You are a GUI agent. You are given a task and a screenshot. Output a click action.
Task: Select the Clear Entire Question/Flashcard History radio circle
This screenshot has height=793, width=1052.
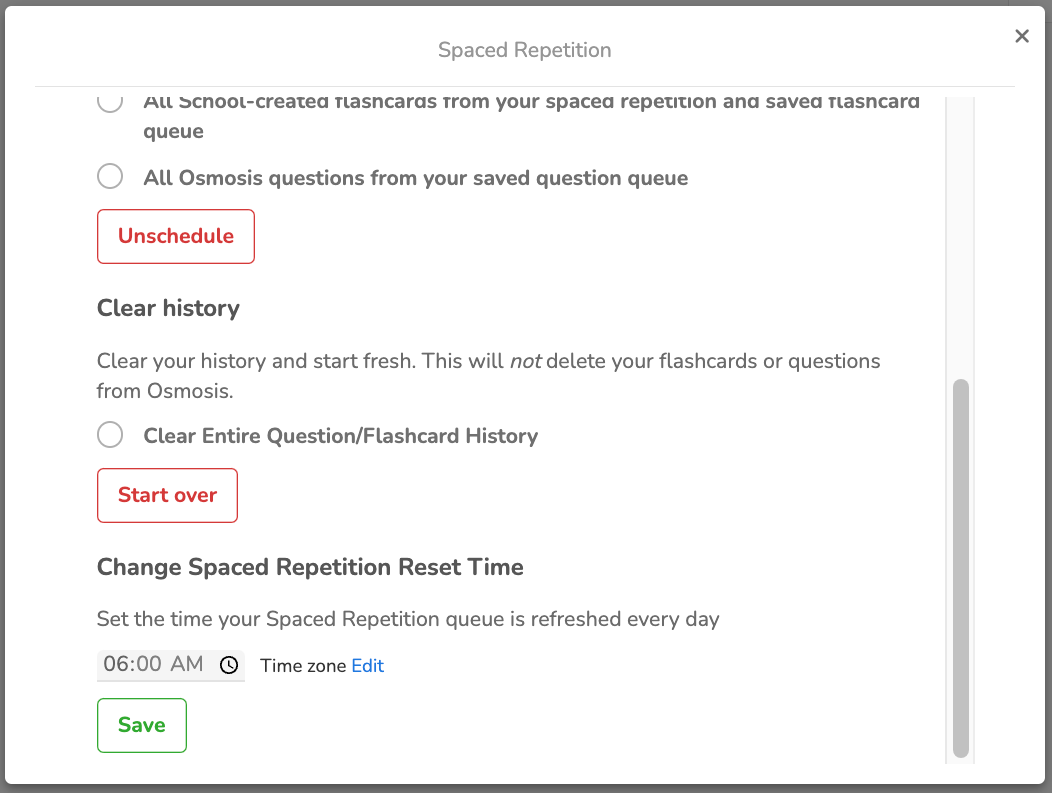110,435
